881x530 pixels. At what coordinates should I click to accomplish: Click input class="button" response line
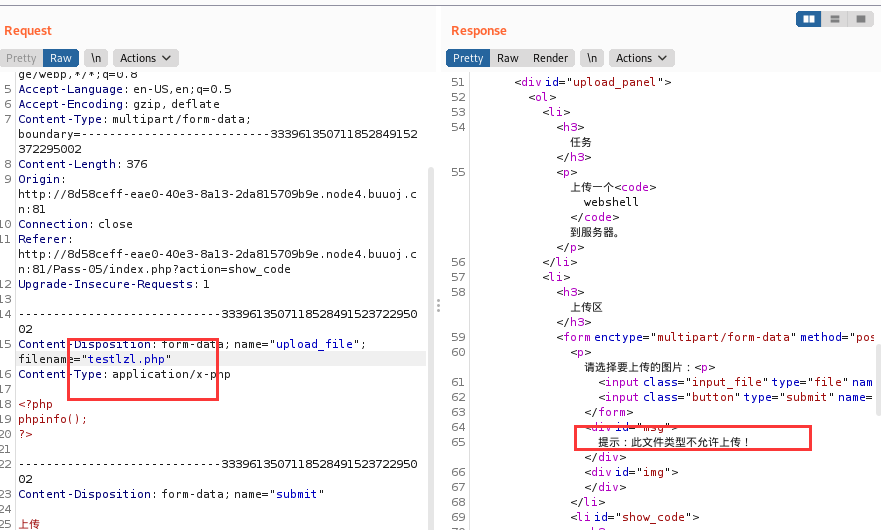click(x=735, y=397)
